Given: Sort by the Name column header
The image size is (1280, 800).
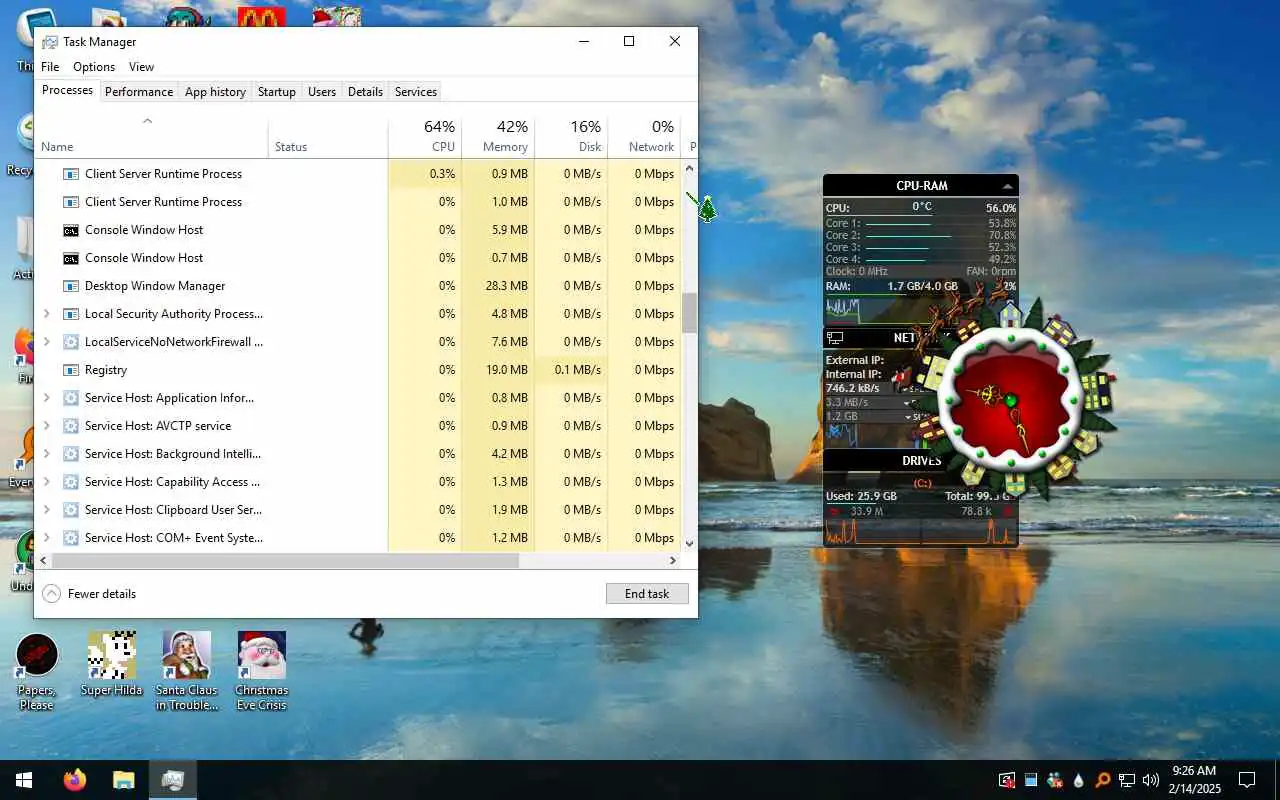Looking at the screenshot, I should 151,137.
